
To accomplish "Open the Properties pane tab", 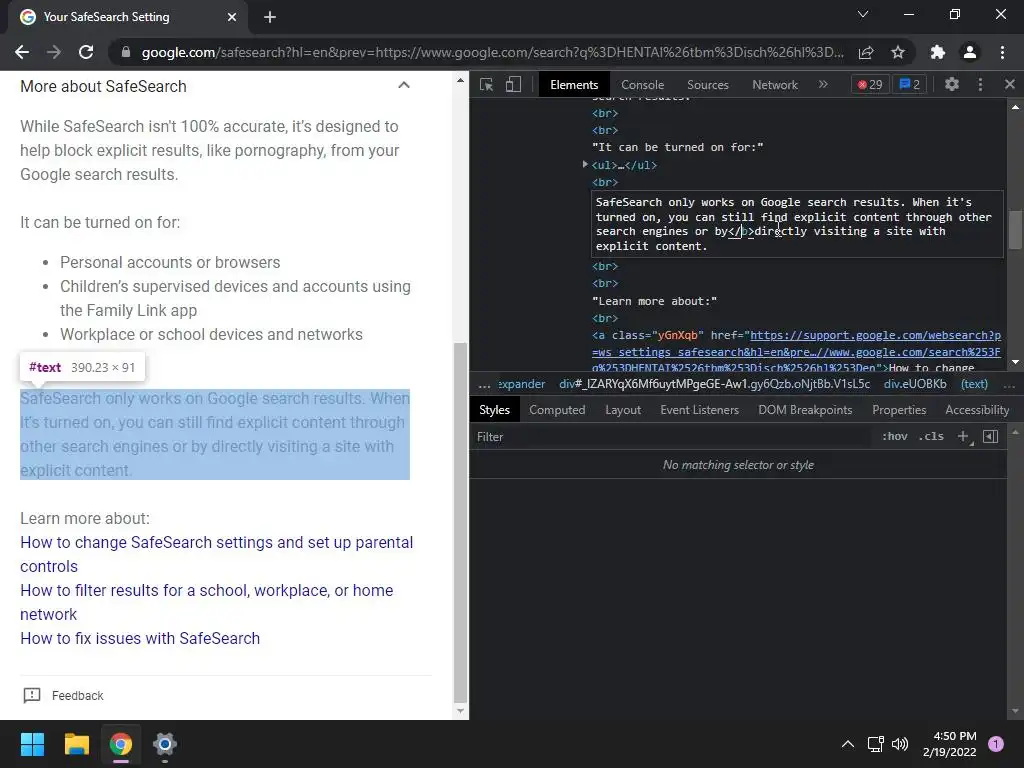I will [899, 410].
